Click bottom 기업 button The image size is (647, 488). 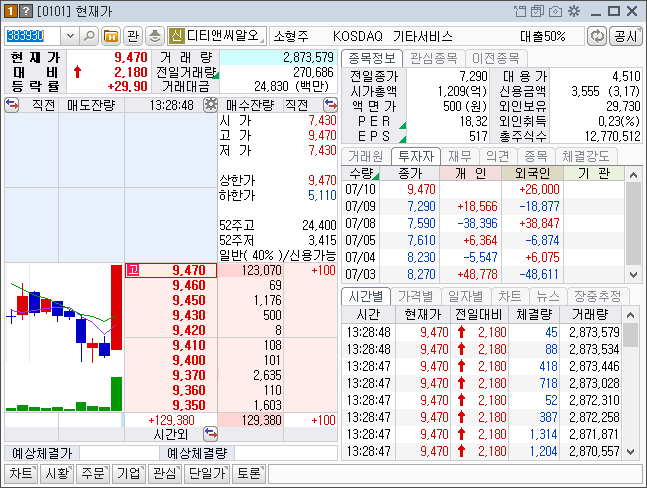(x=129, y=474)
